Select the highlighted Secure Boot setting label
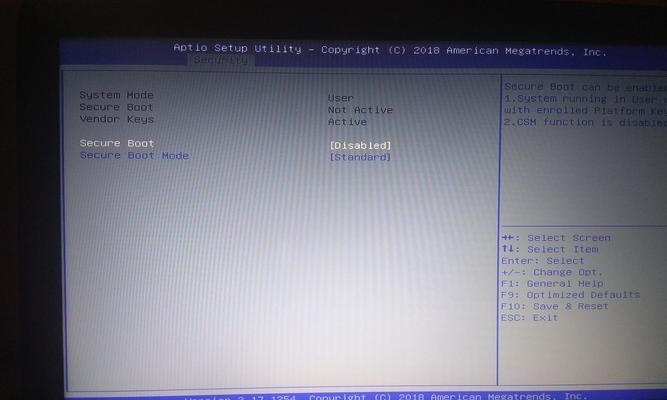 [x=117, y=143]
